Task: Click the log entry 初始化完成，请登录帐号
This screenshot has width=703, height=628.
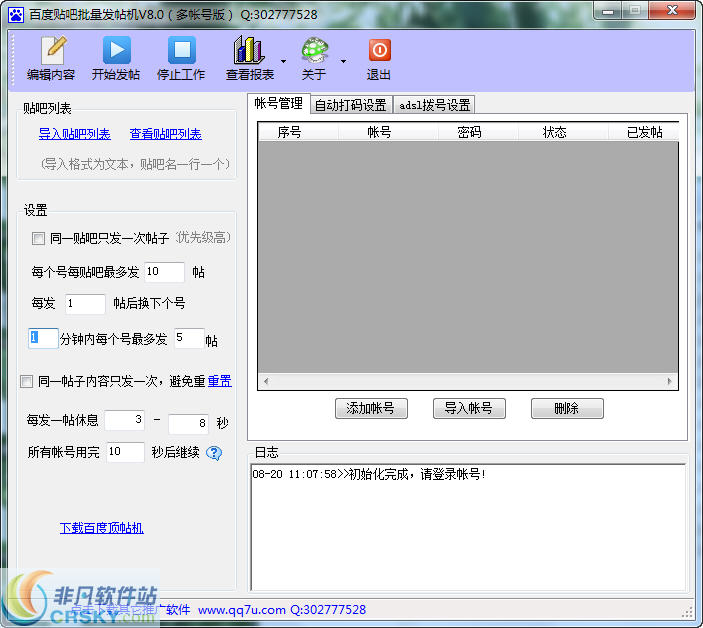Action: [x=369, y=474]
